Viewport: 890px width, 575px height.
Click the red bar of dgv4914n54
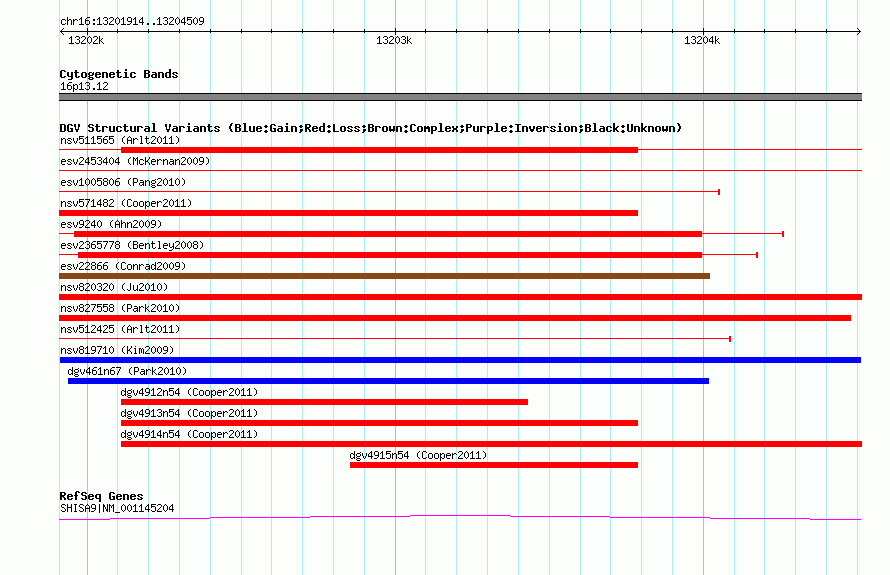tap(492, 444)
